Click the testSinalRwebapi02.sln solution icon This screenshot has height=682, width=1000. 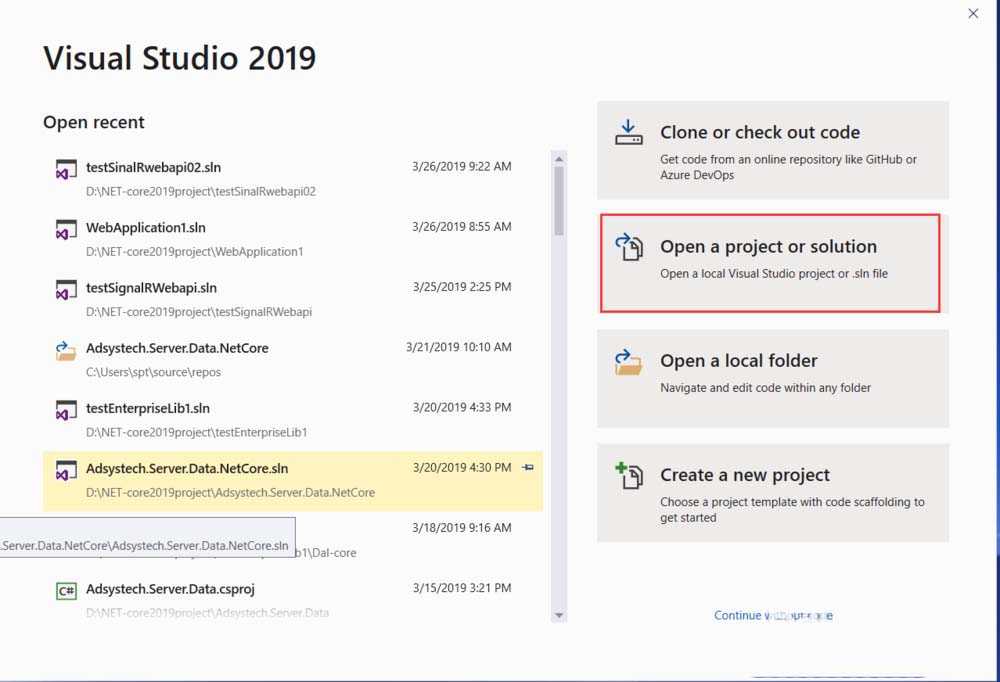click(66, 170)
